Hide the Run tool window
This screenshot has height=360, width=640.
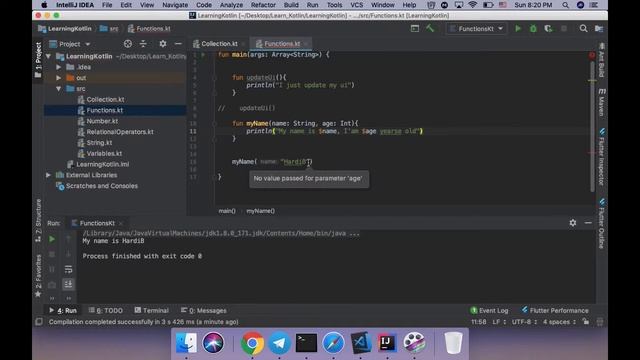pos(588,223)
